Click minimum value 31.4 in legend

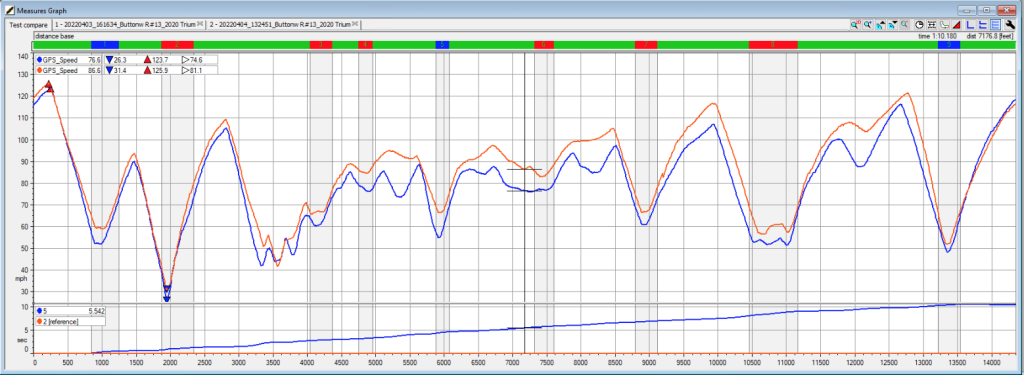pos(120,70)
